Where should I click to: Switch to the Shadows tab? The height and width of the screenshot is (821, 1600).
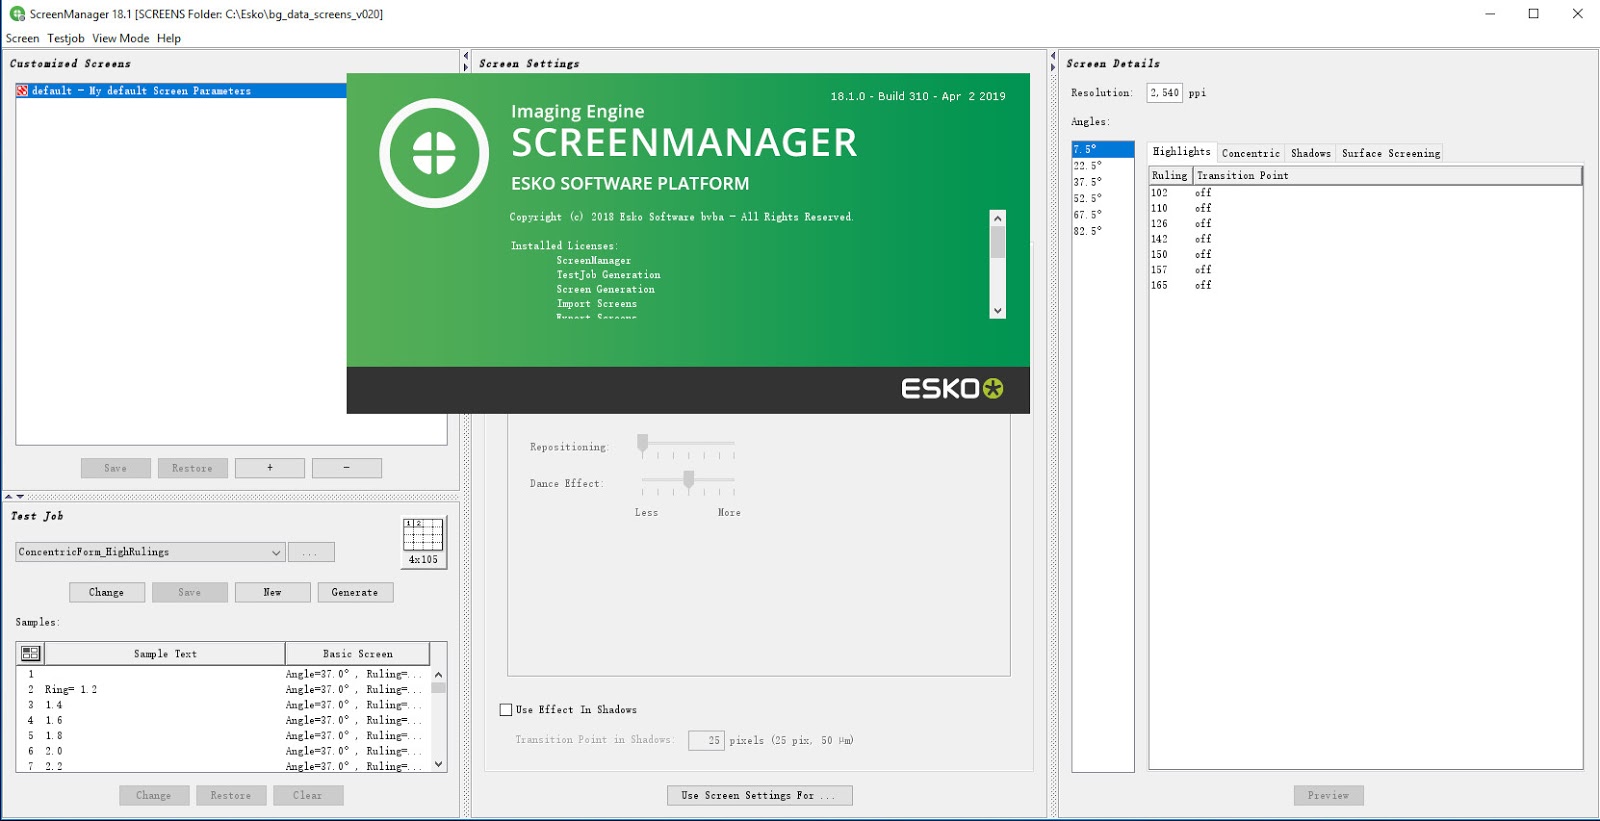[x=1311, y=154]
